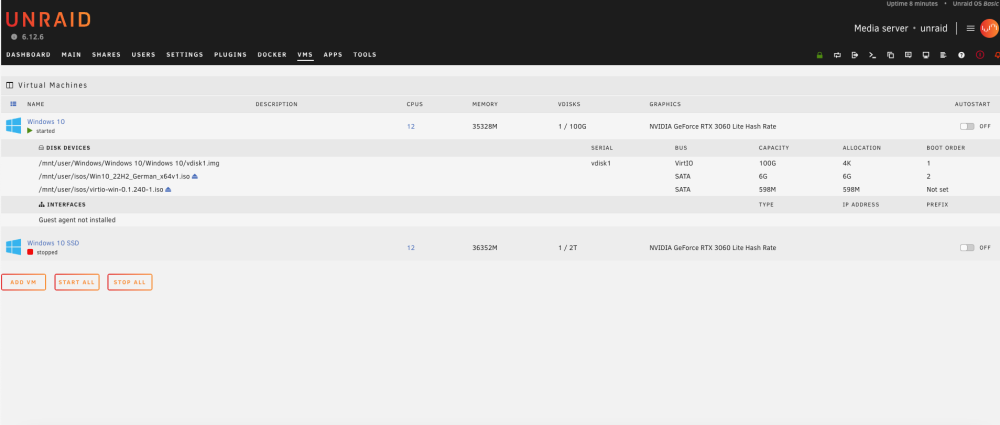Toggle autostart for Windows 10 SSD VM
The width and height of the screenshot is (1000, 425).
click(967, 248)
